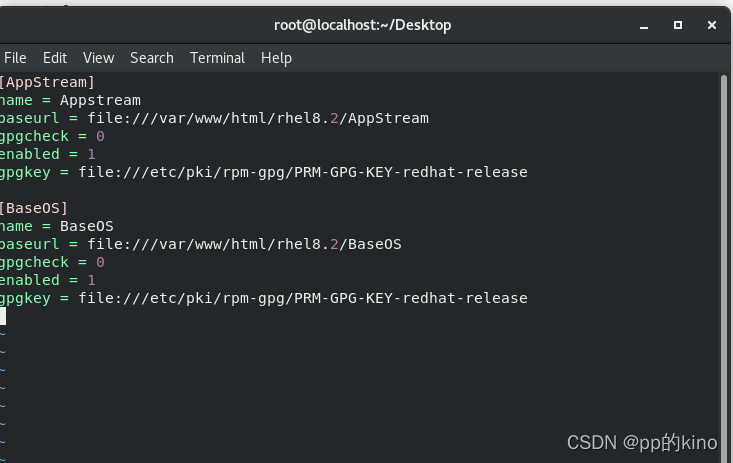733x463 pixels.
Task: Click the terminal vertical scrollbar
Action: click(724, 268)
